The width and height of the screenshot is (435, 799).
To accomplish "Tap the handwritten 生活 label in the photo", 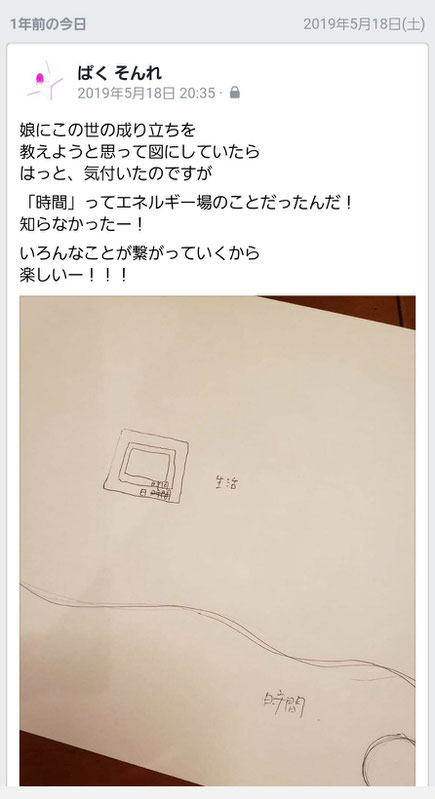I will tap(226, 482).
